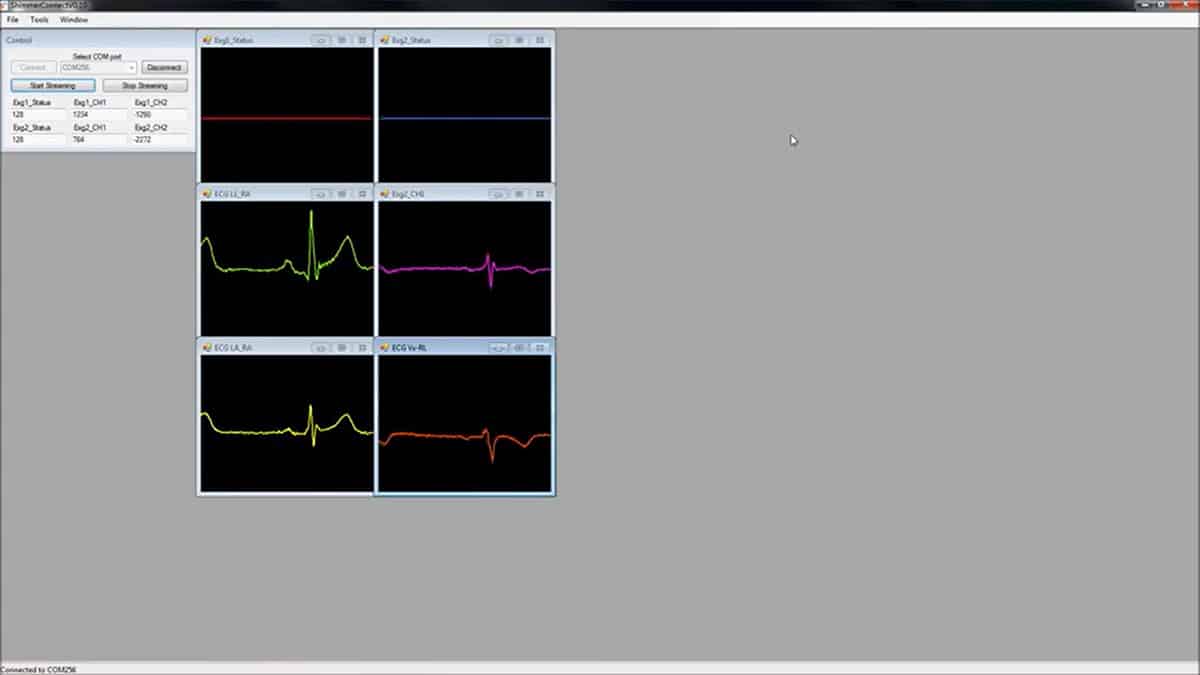Open the Tools menu

coord(39,20)
